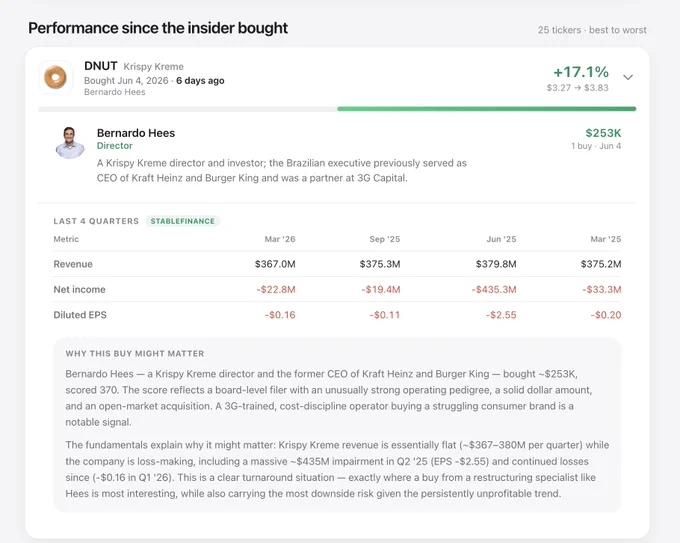Click the Jun '25 column header
The image size is (680, 543).
point(501,239)
